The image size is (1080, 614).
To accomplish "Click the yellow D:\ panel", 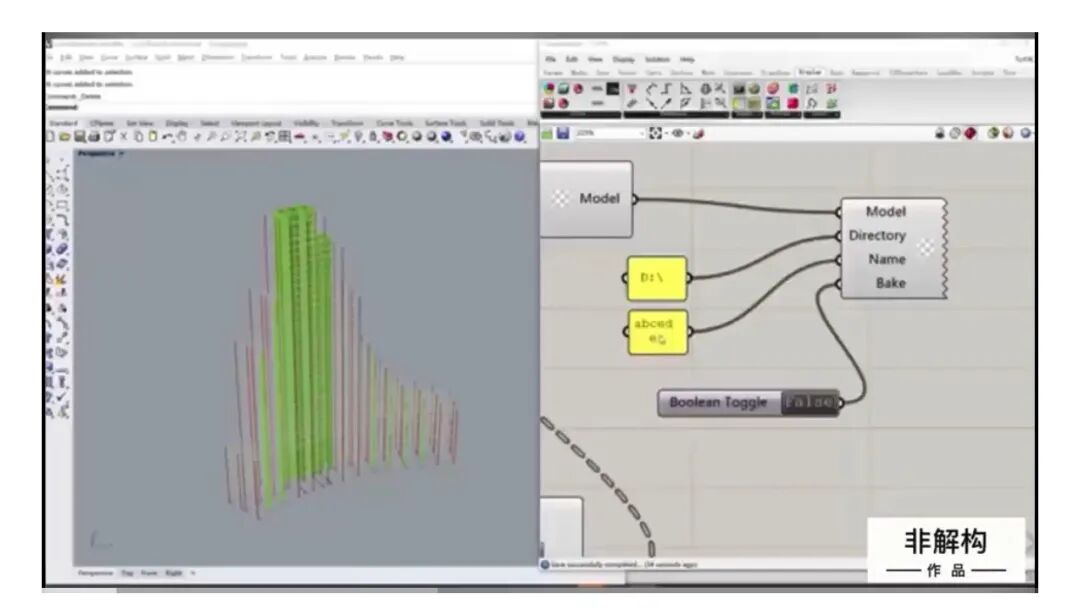I will point(656,278).
